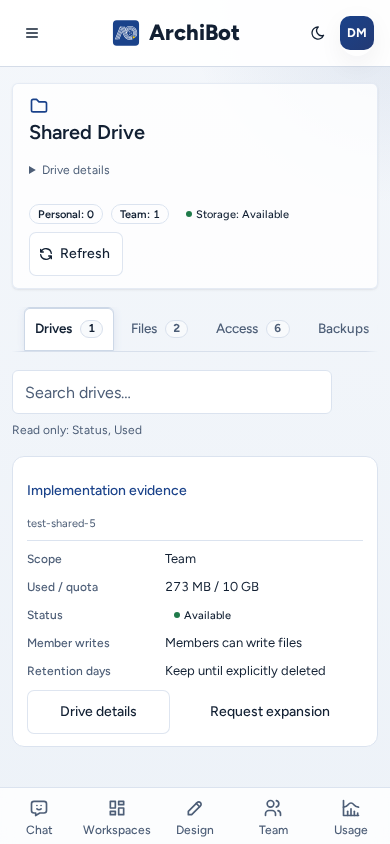
Task: Click the Available status in drive card
Action: 202,615
